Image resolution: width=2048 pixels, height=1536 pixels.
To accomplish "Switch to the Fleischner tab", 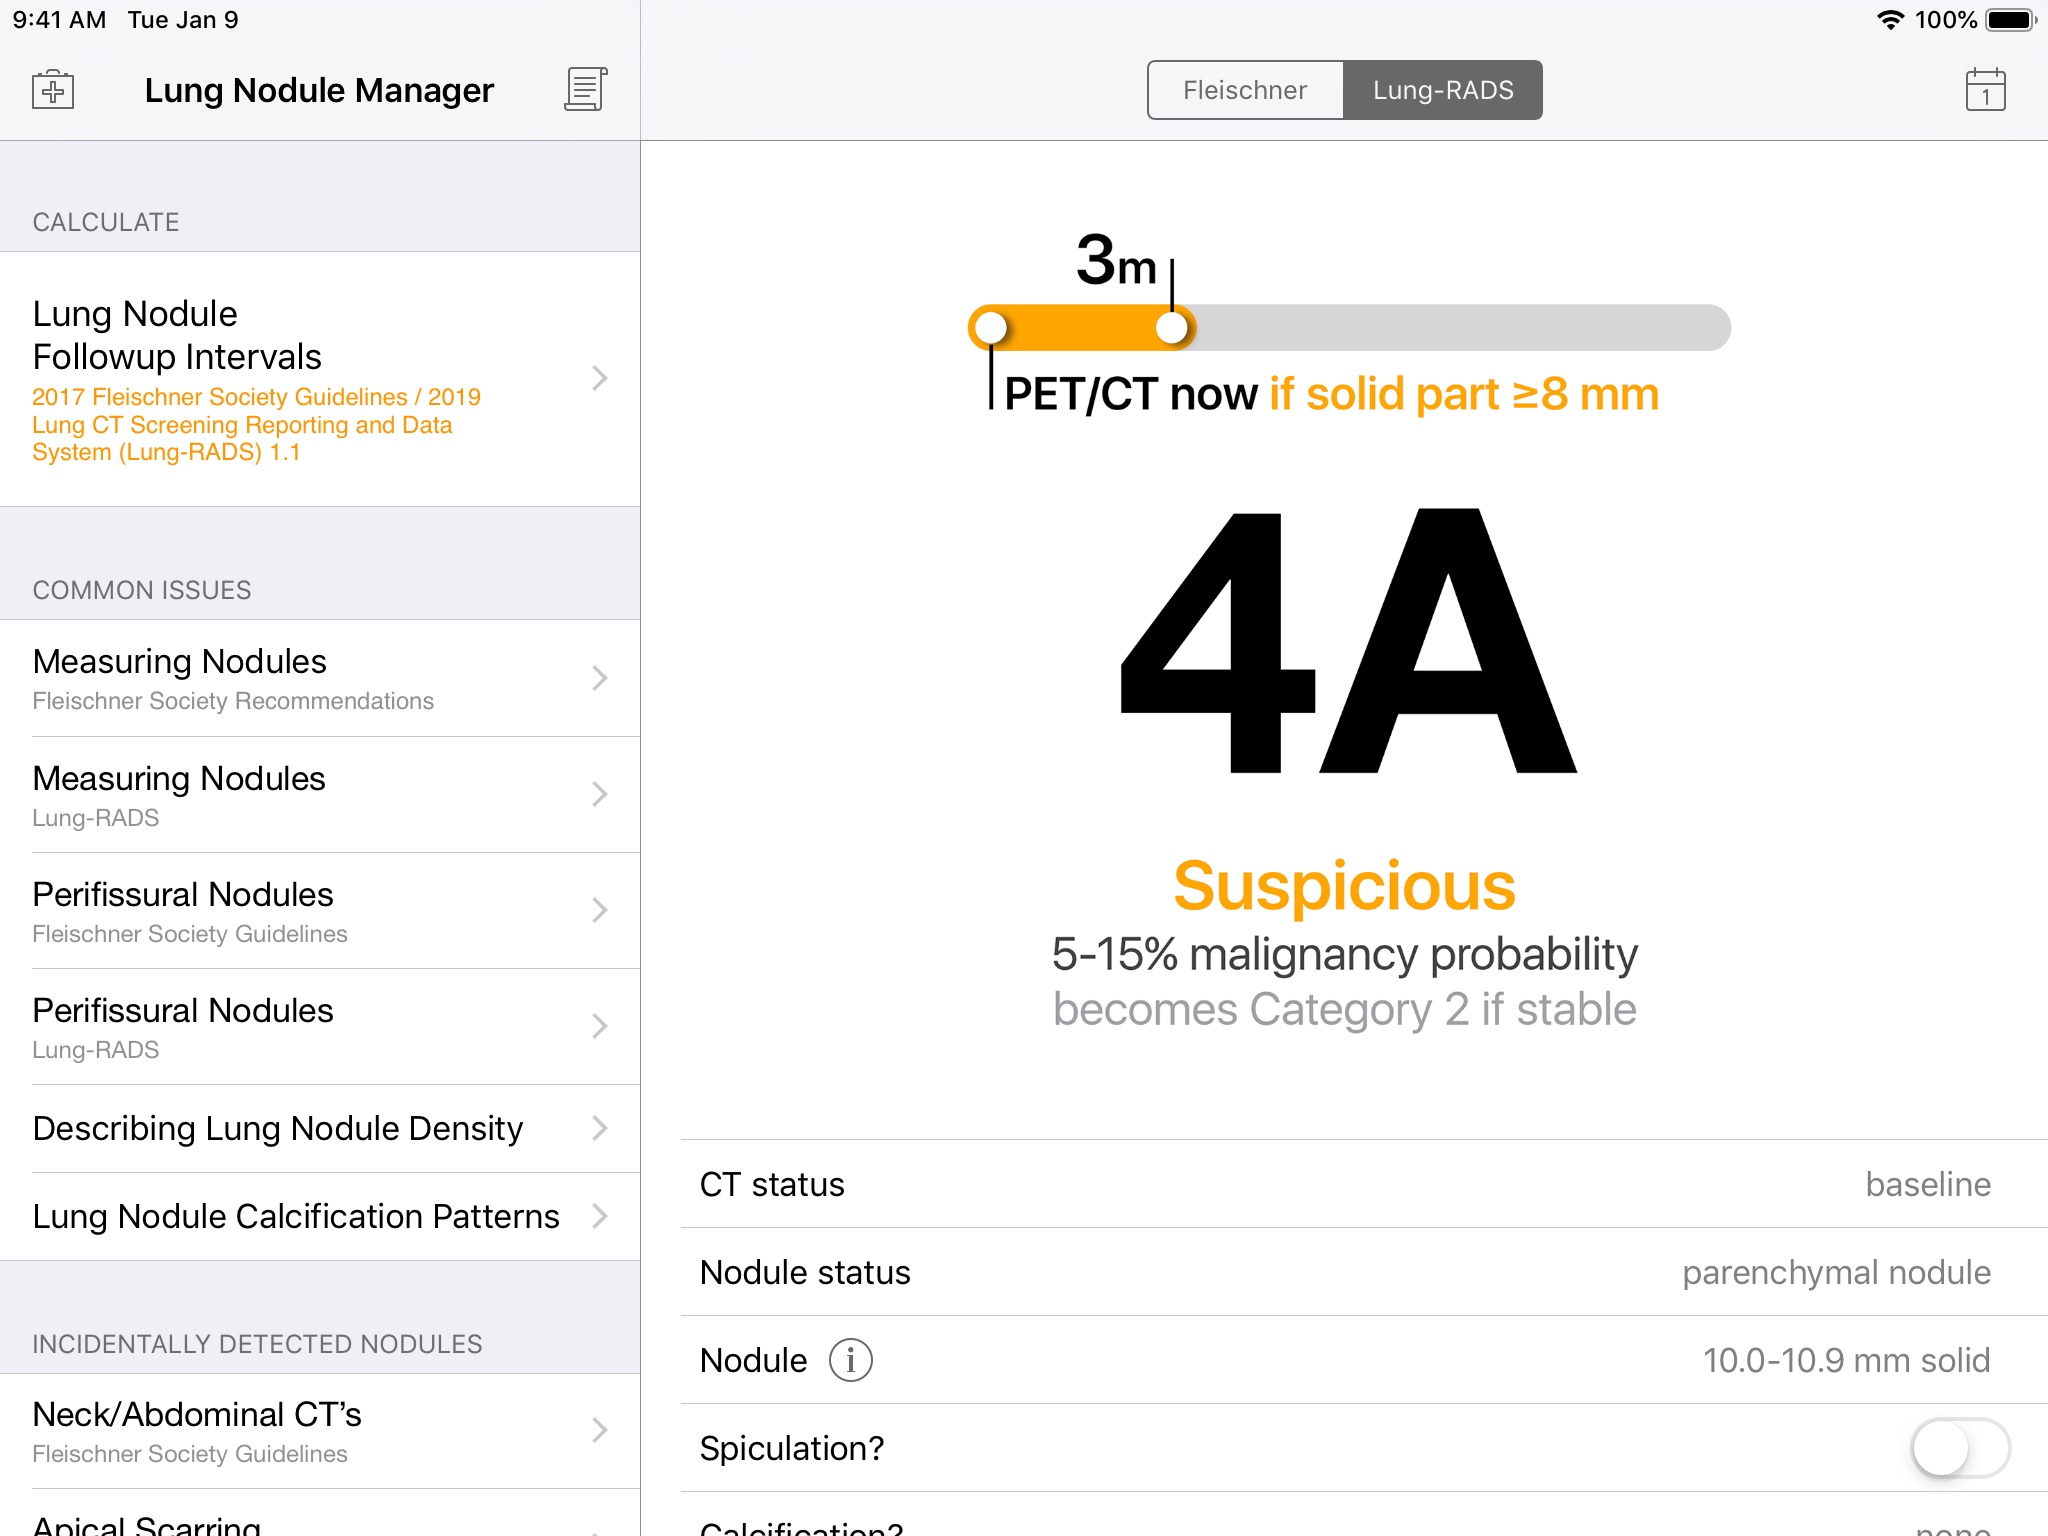I will point(1245,90).
